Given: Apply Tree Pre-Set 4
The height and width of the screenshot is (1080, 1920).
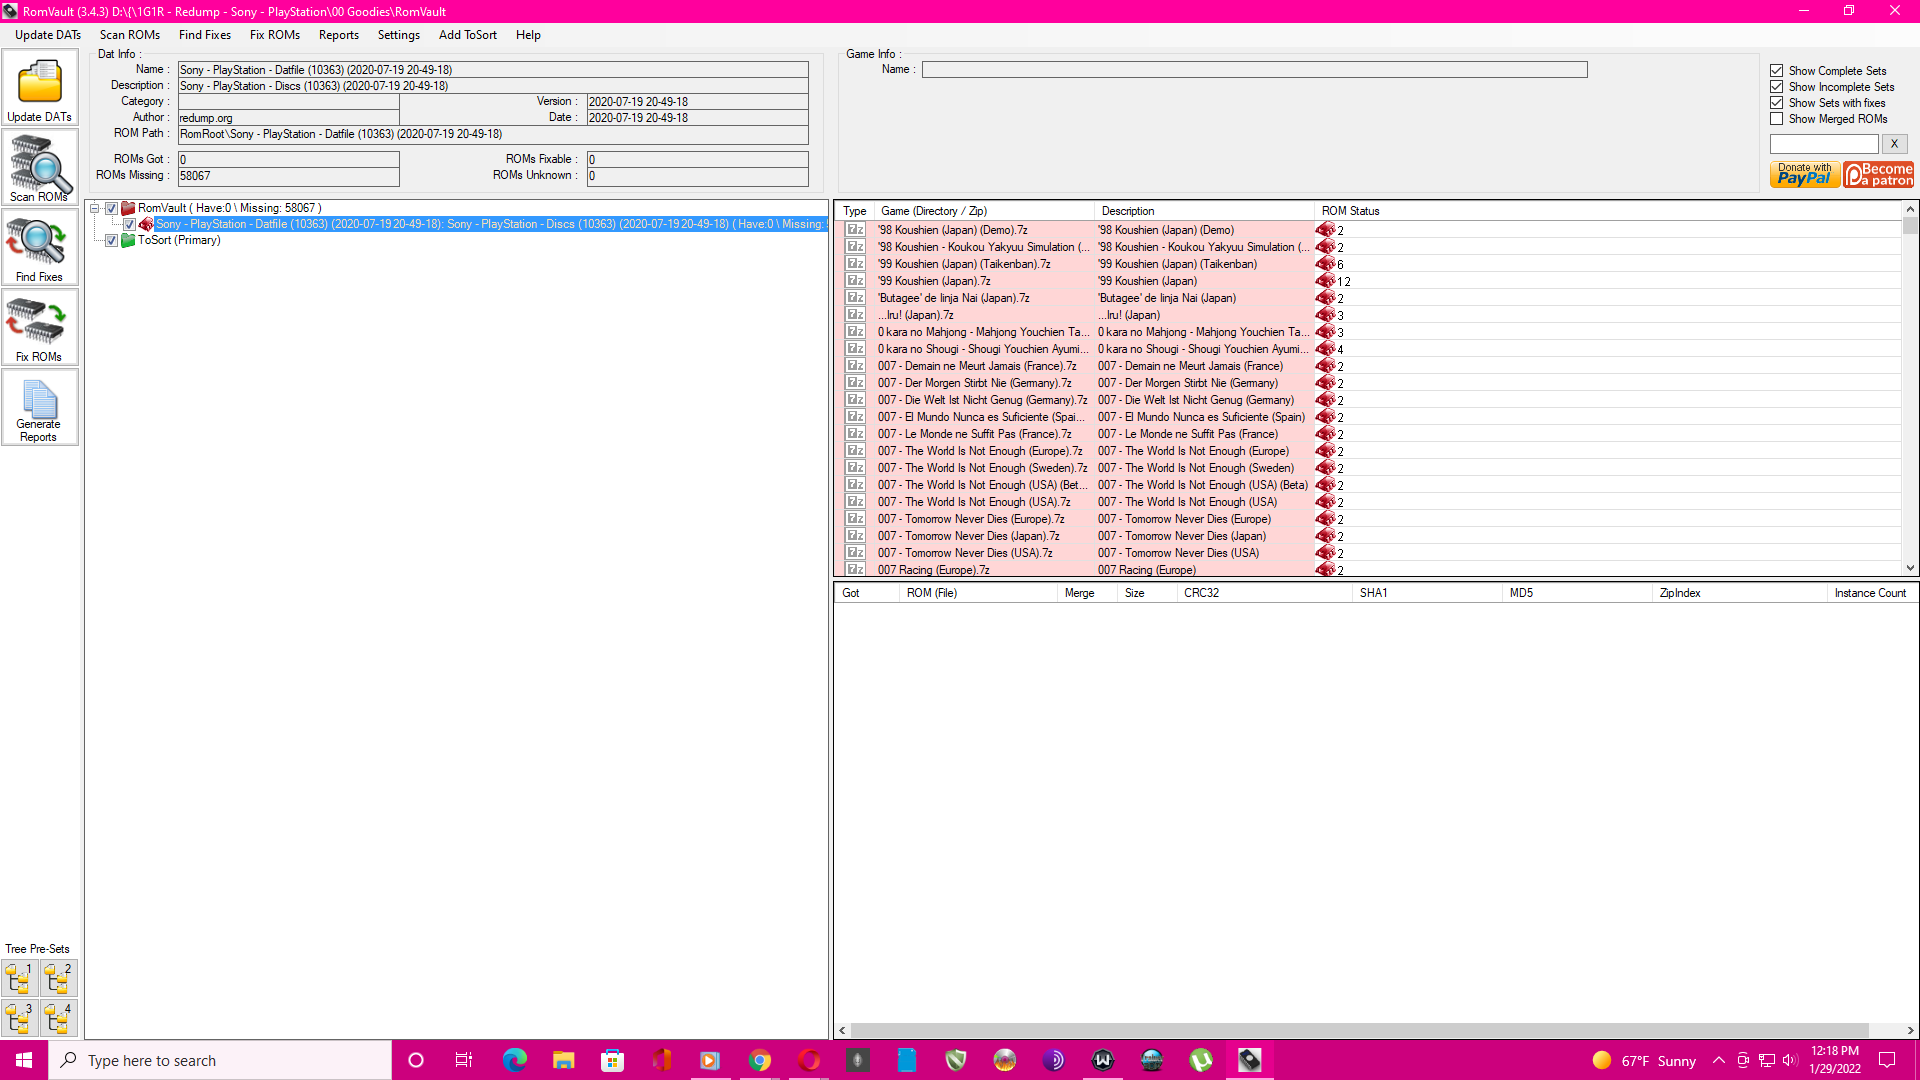Looking at the screenshot, I should [x=59, y=1018].
